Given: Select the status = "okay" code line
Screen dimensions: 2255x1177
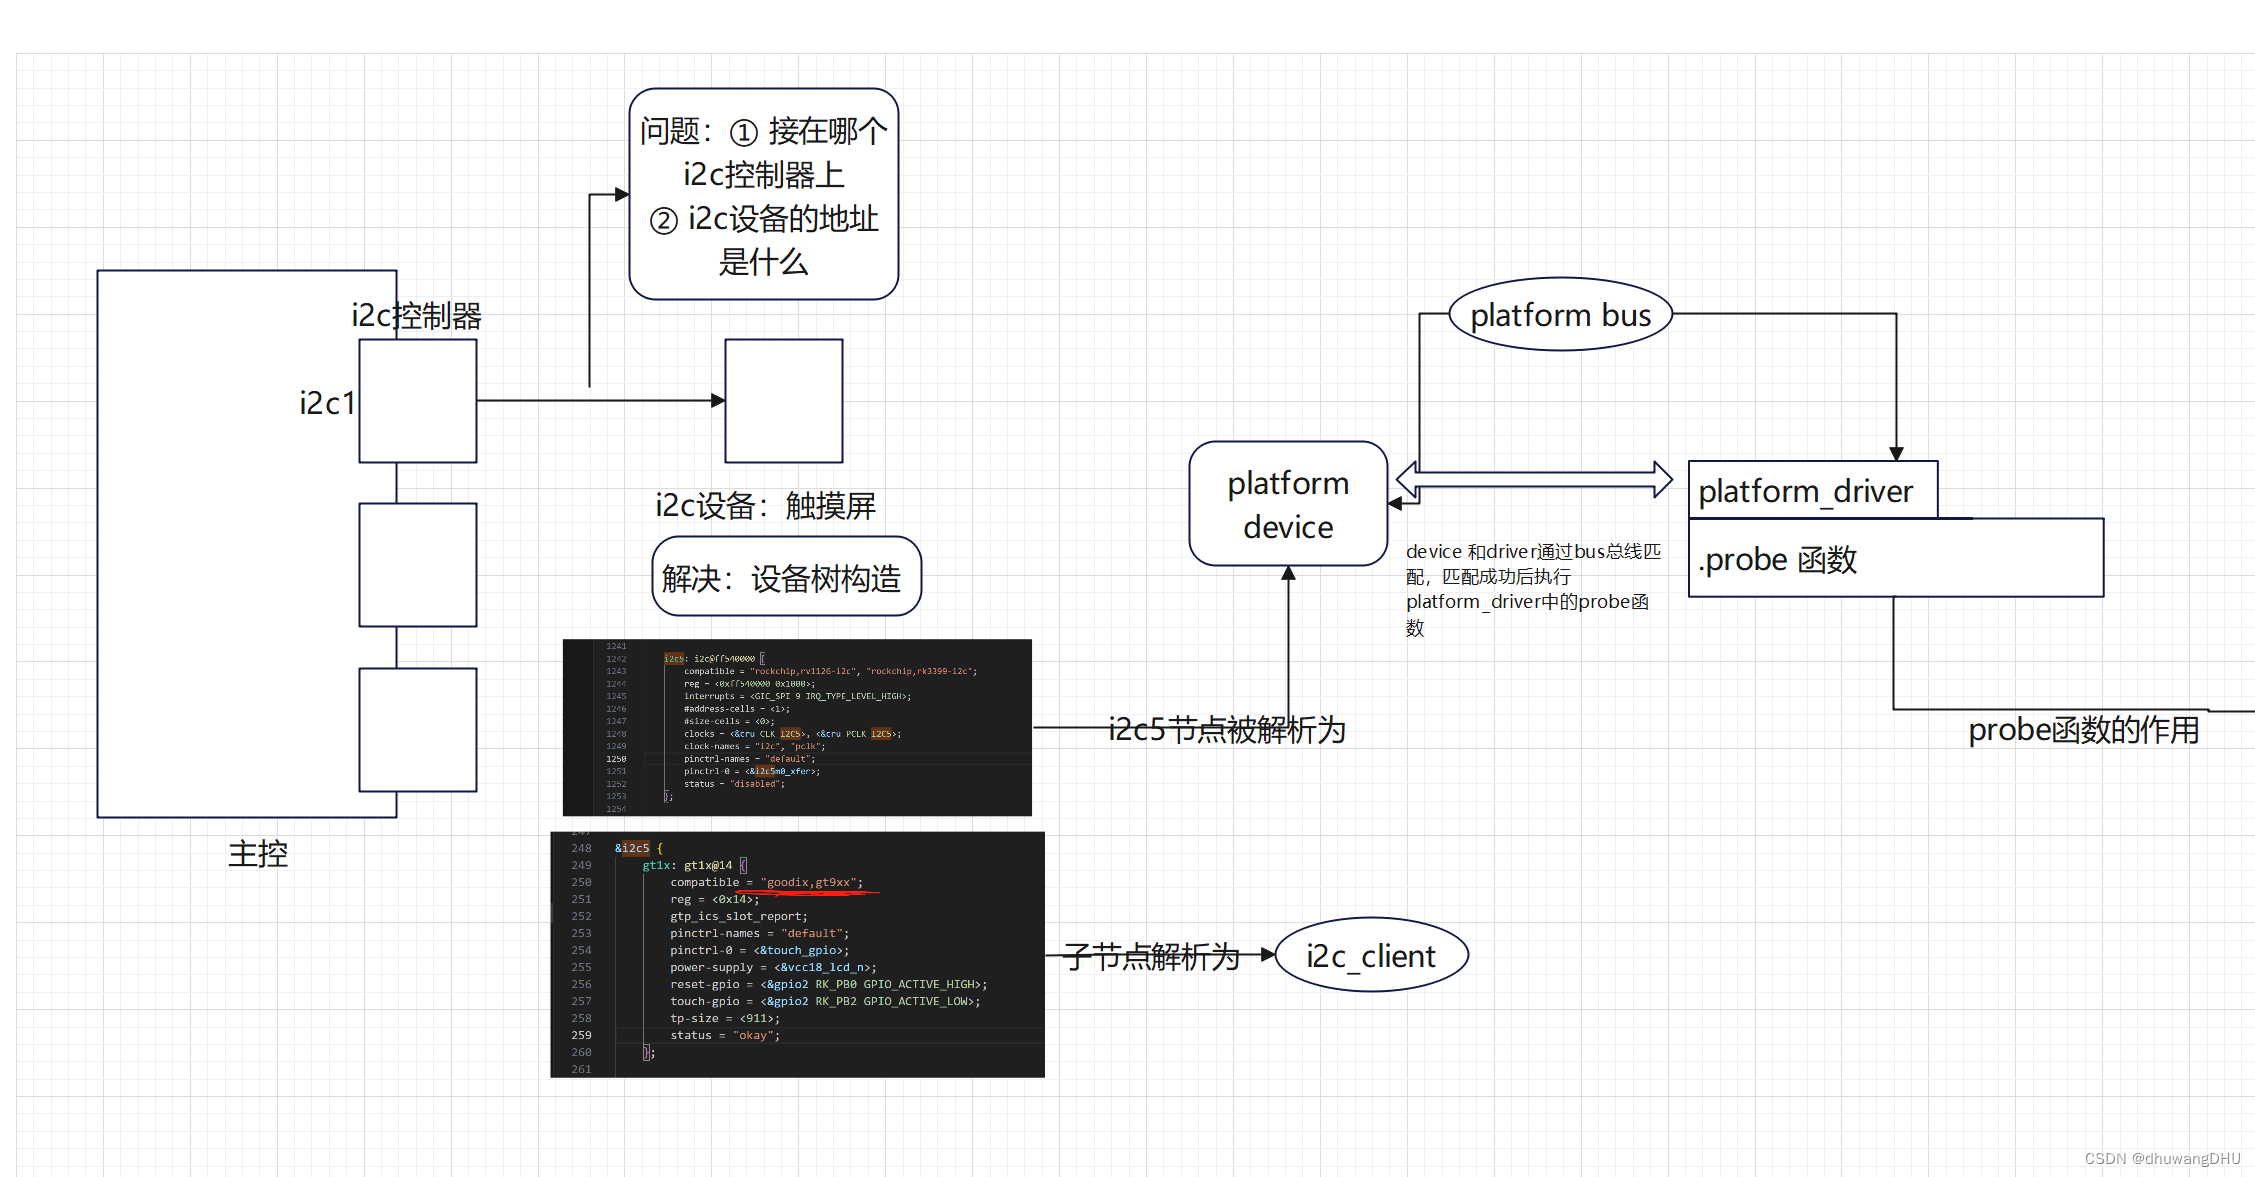Looking at the screenshot, I should point(725,1035).
